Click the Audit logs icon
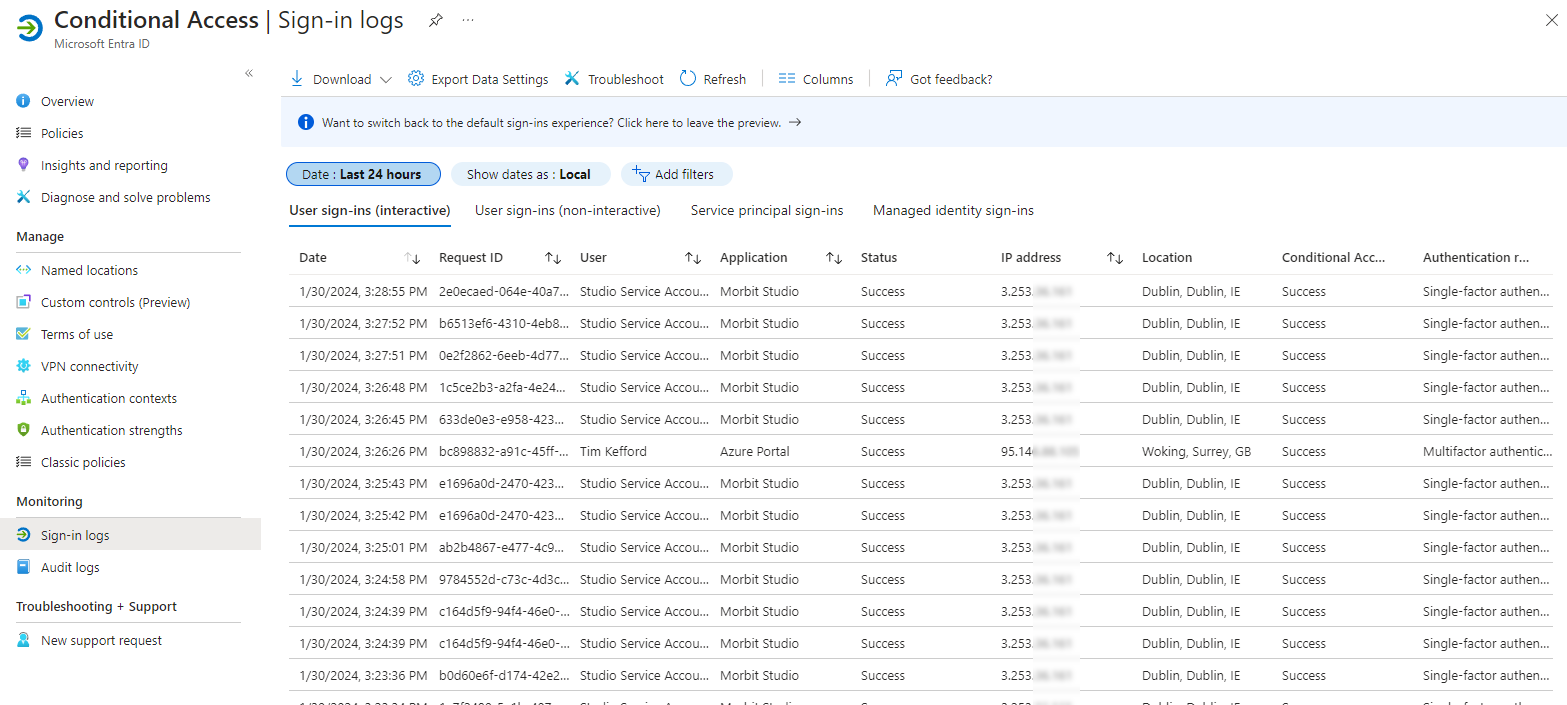The width and height of the screenshot is (1567, 705). [24, 567]
